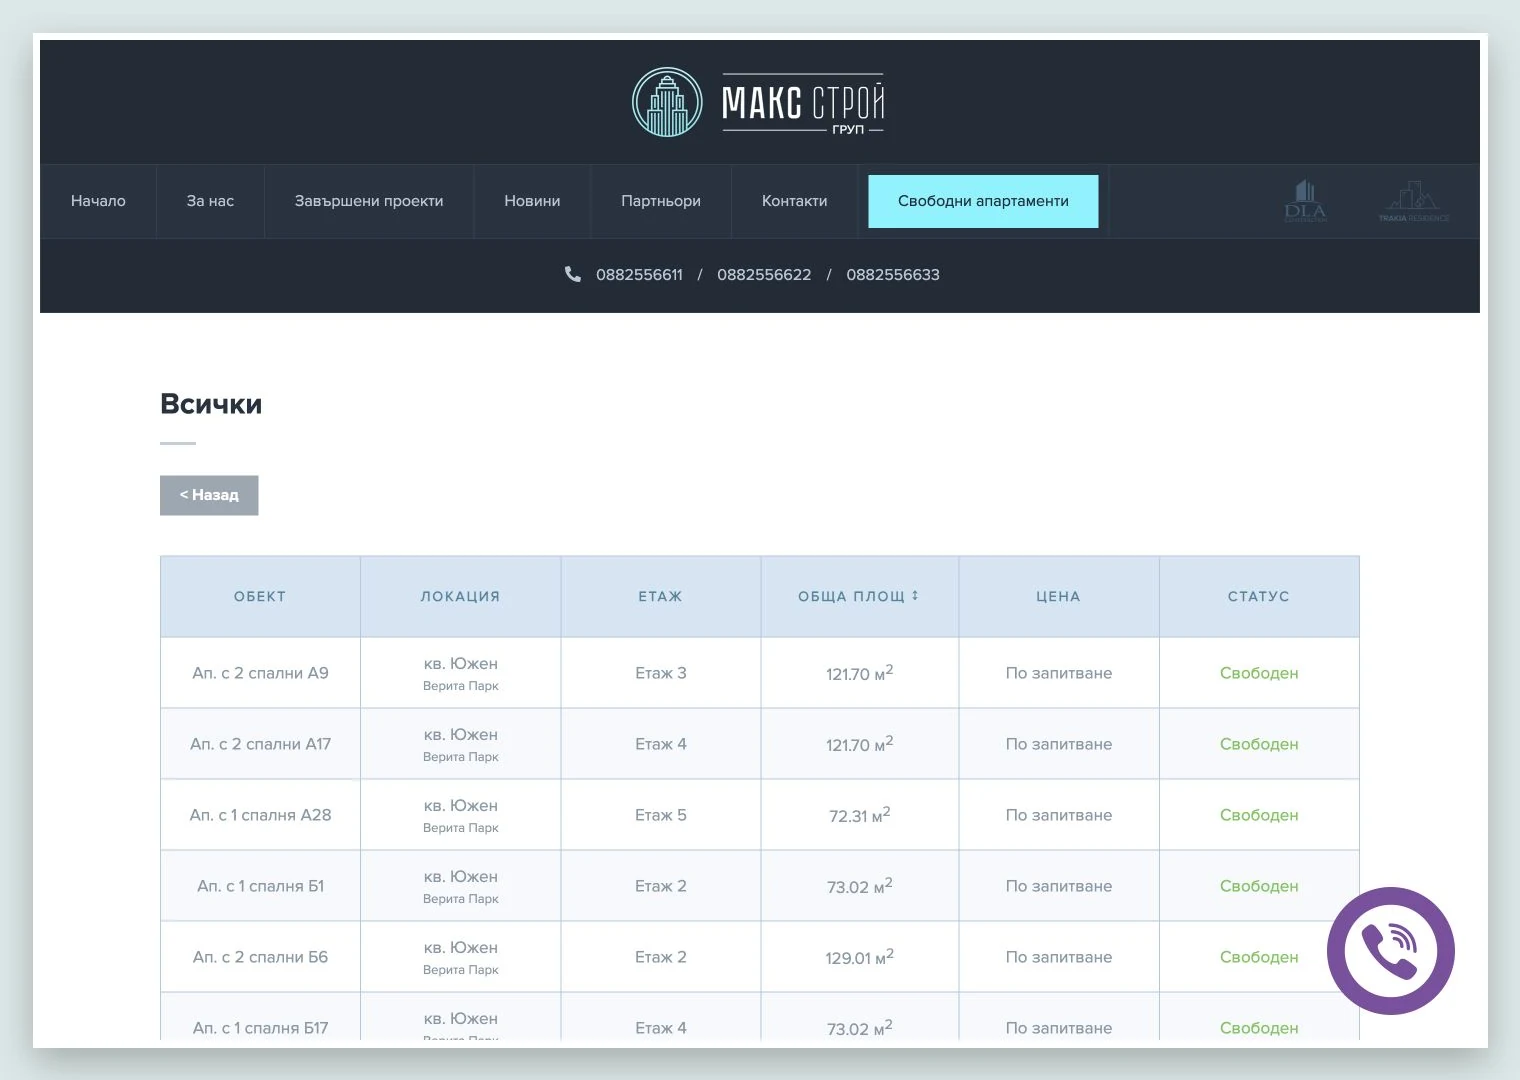Click the 129.01 м² area value
This screenshot has width=1520, height=1080.
860,957
